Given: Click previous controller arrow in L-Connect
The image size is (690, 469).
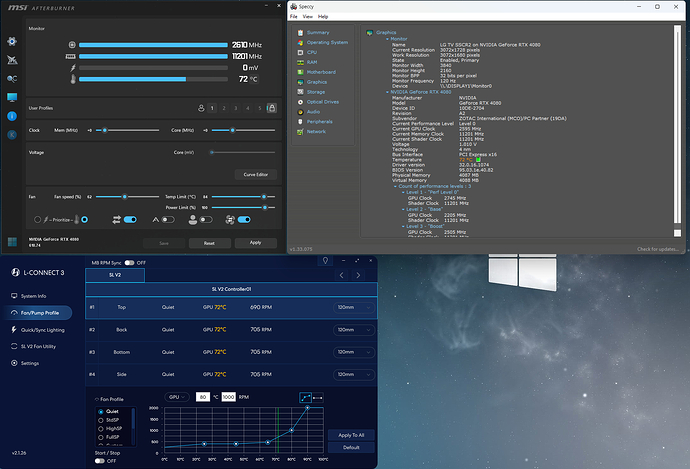Looking at the screenshot, I should 342,275.
